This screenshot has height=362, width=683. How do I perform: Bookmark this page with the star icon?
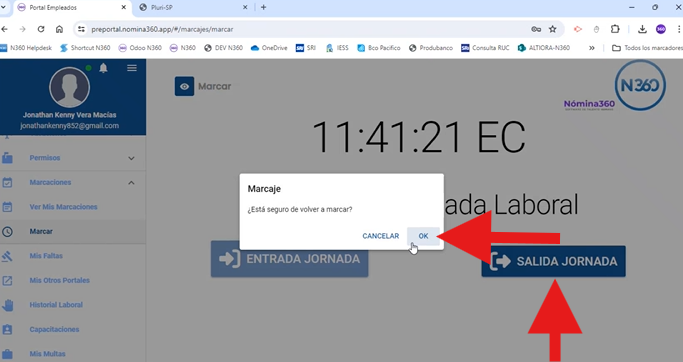(x=553, y=29)
